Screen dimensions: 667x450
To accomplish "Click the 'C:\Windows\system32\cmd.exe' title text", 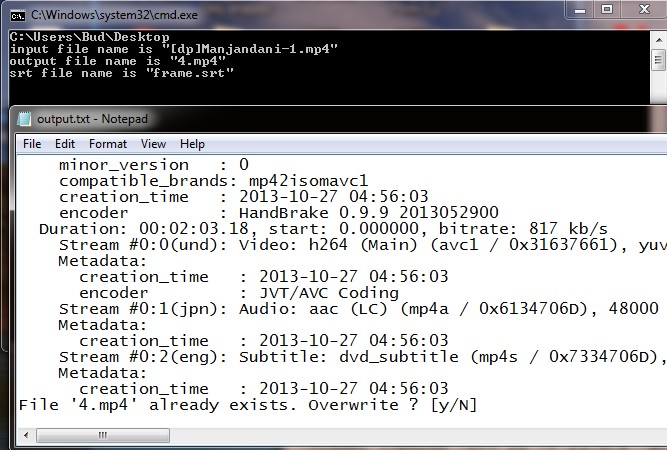I will click(114, 15).
